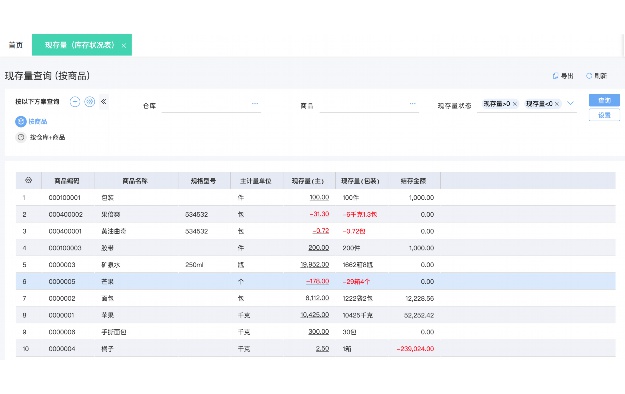
Task: Open the 商品 picker with its ellipsis icon
Action: (413, 104)
